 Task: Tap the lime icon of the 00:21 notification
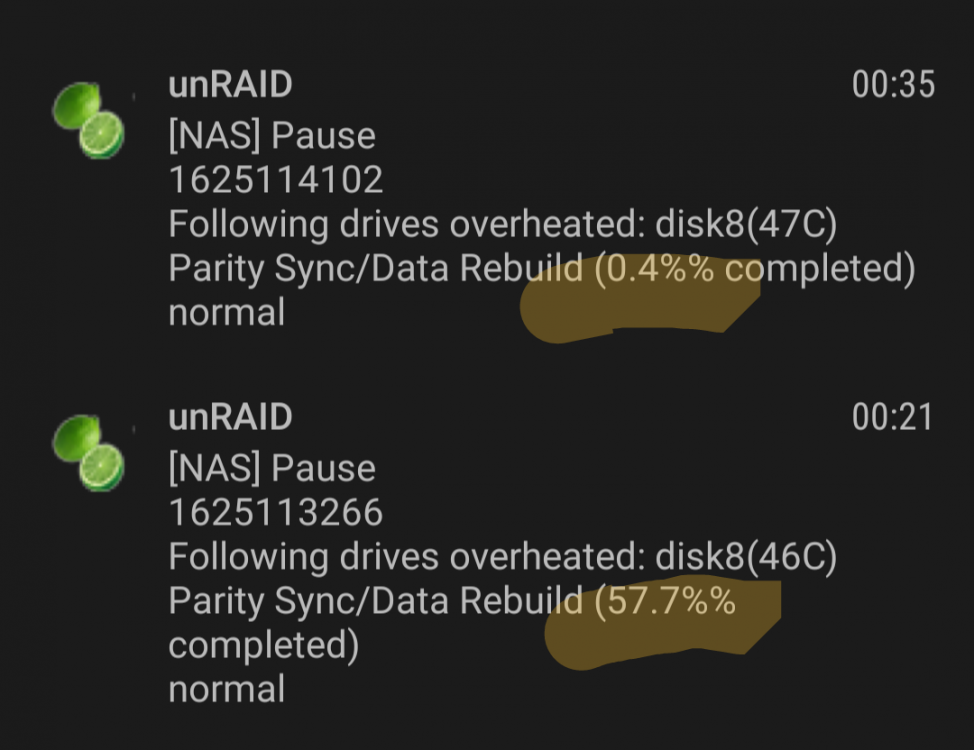[88, 453]
